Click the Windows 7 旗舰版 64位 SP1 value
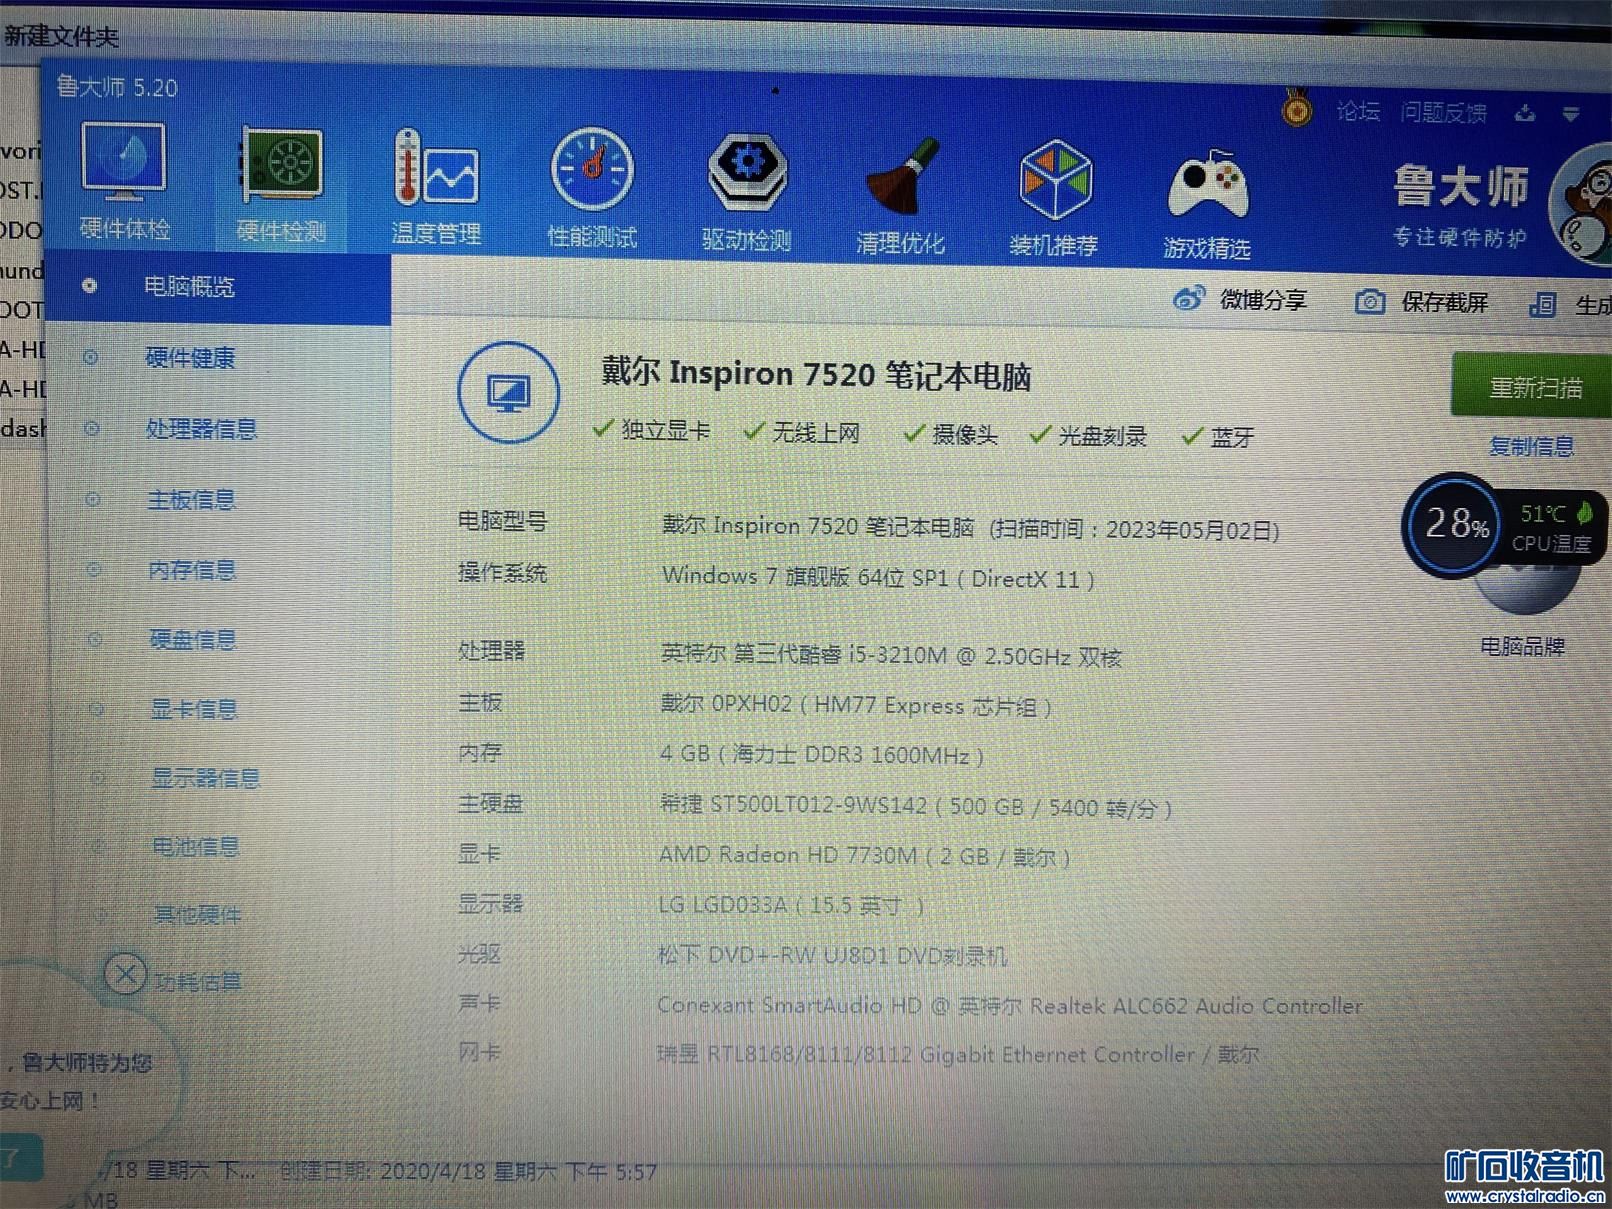Image resolution: width=1612 pixels, height=1209 pixels. point(878,577)
